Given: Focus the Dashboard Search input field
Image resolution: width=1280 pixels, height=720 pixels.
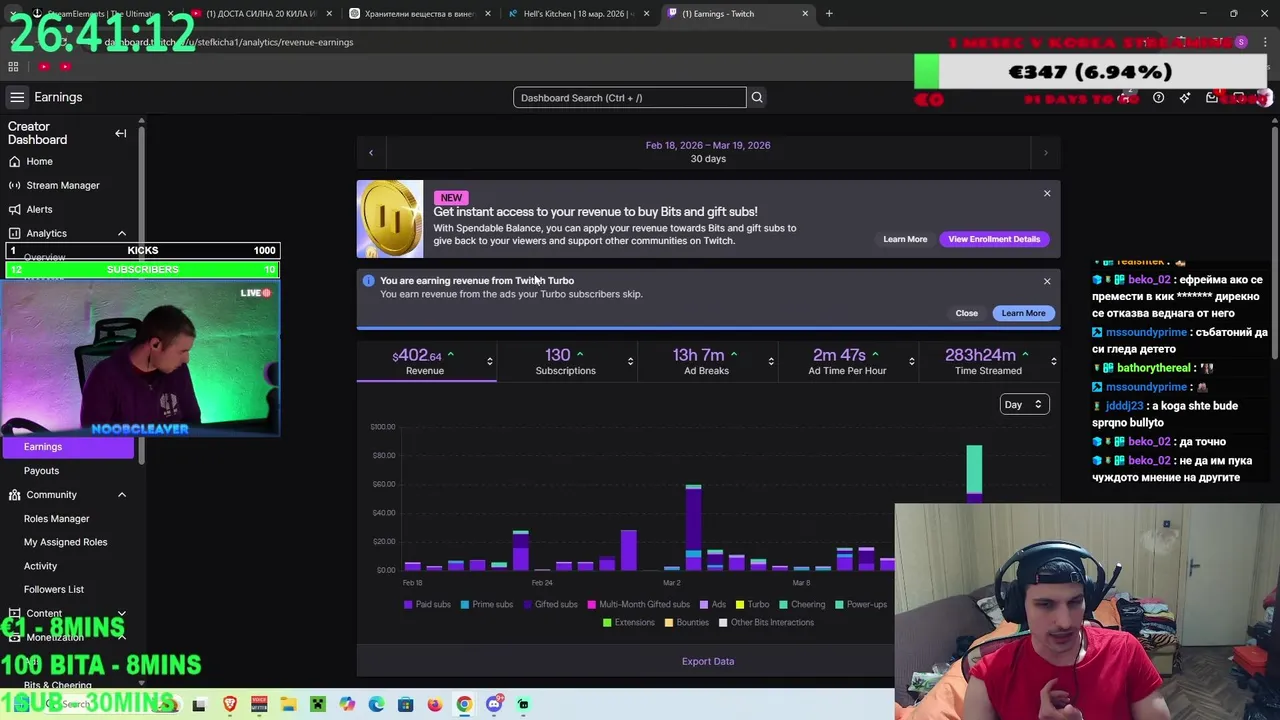Looking at the screenshot, I should click(x=630, y=97).
